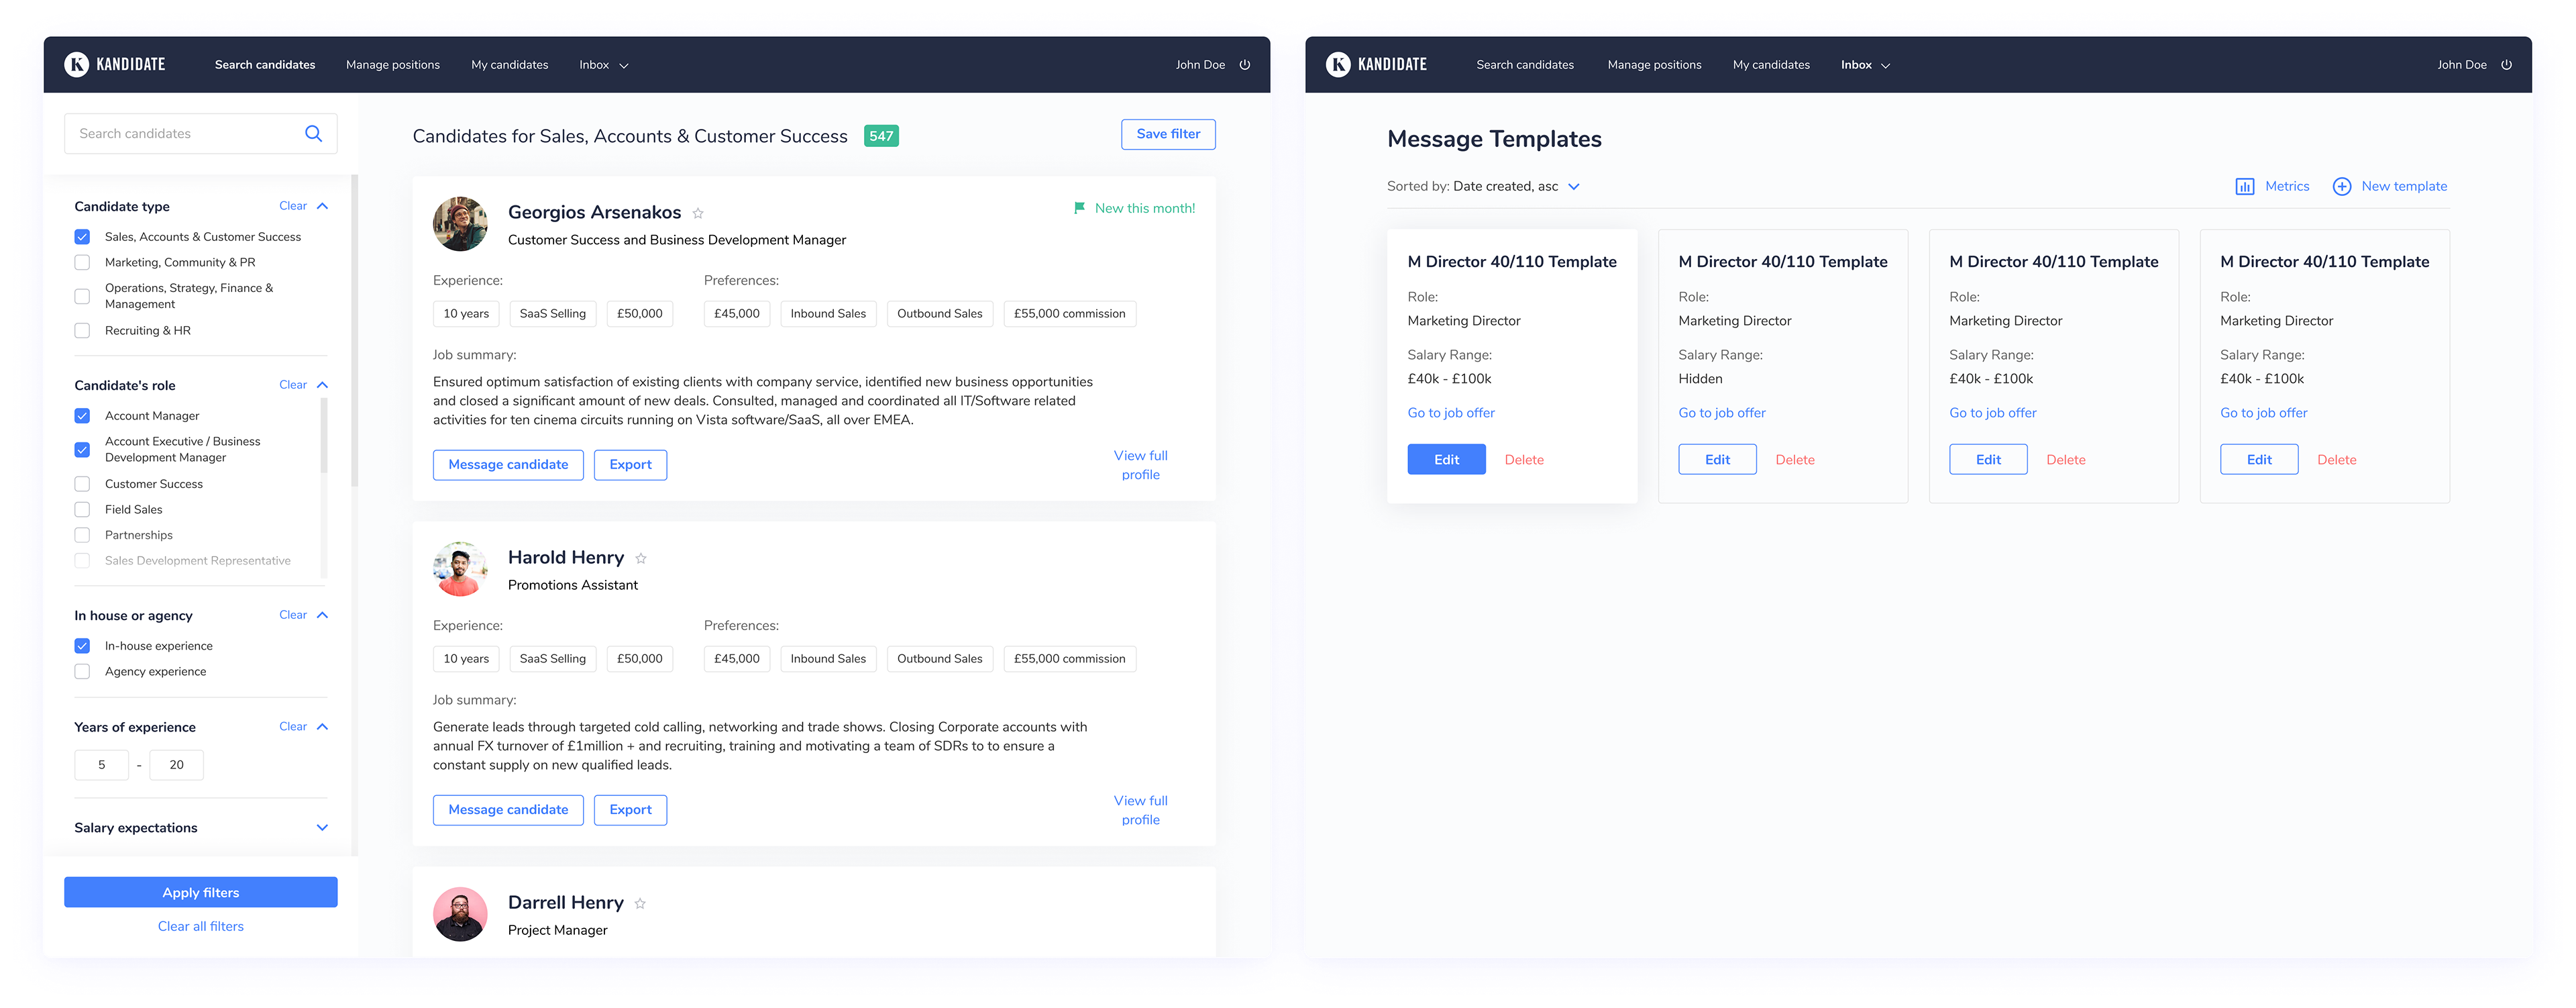Open Inbox dropdown in Message Templates window

click(x=1865, y=65)
